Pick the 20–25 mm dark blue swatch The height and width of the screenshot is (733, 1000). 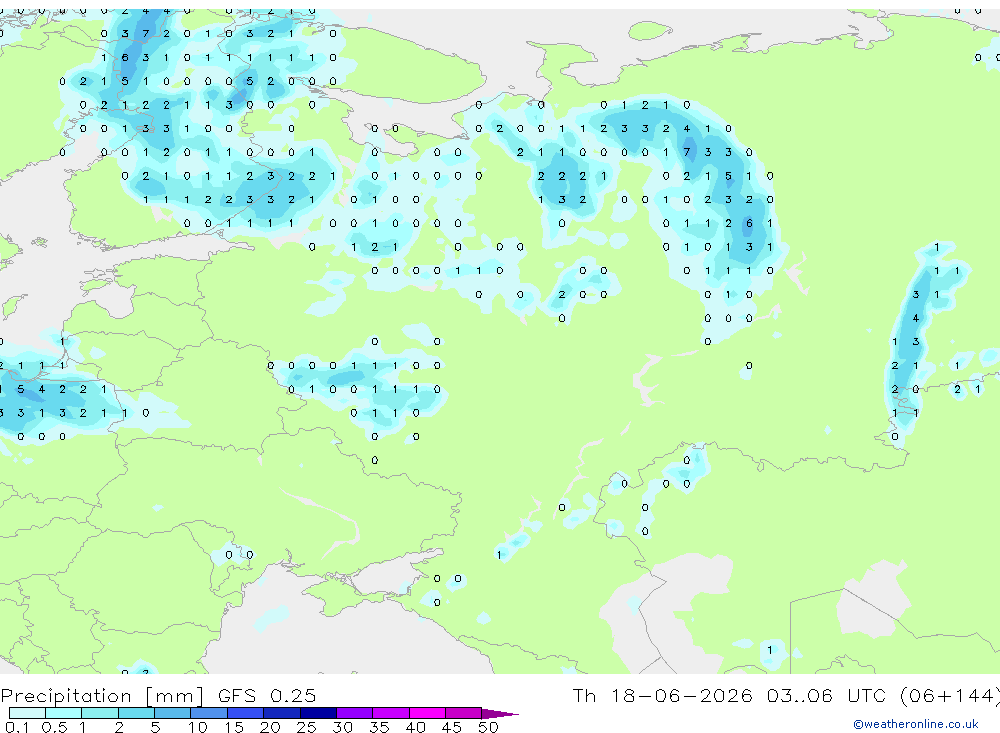point(282,713)
